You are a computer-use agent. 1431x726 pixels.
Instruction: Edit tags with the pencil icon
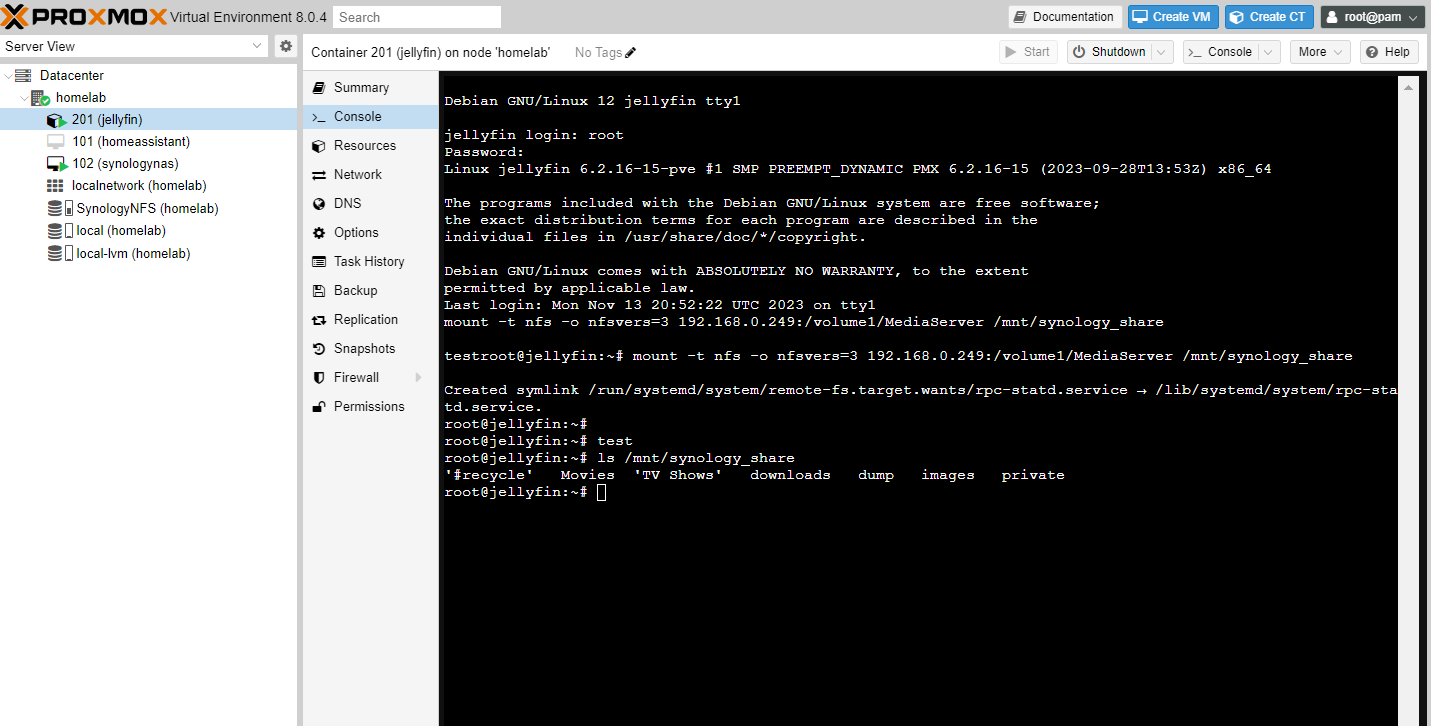point(631,52)
